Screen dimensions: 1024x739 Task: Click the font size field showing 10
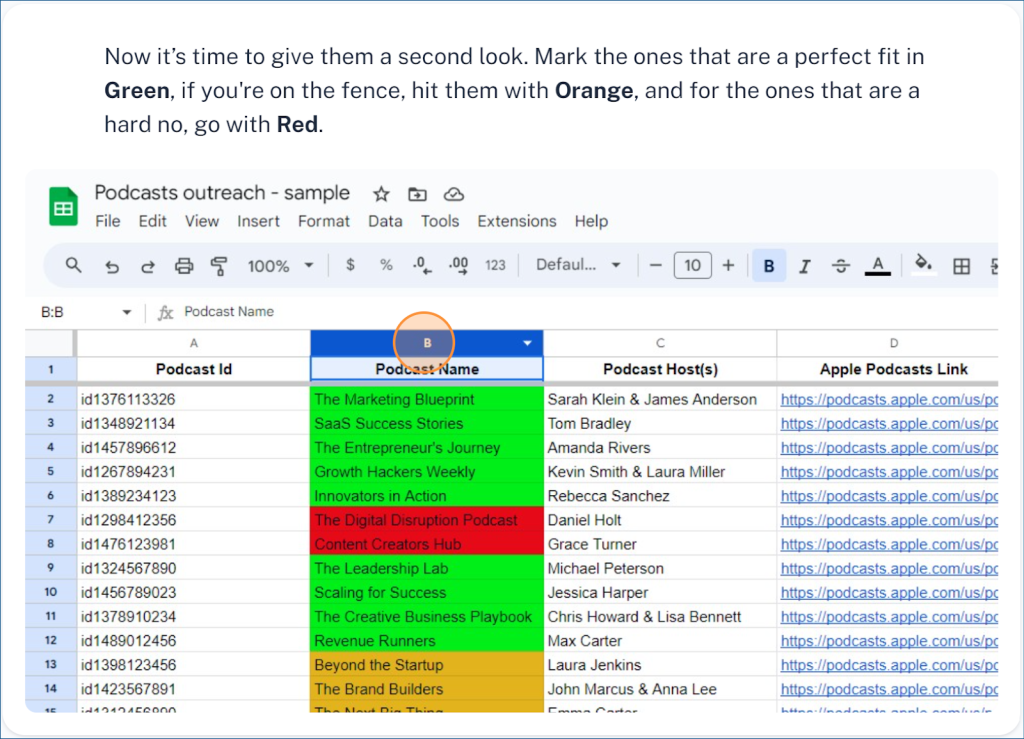click(692, 265)
